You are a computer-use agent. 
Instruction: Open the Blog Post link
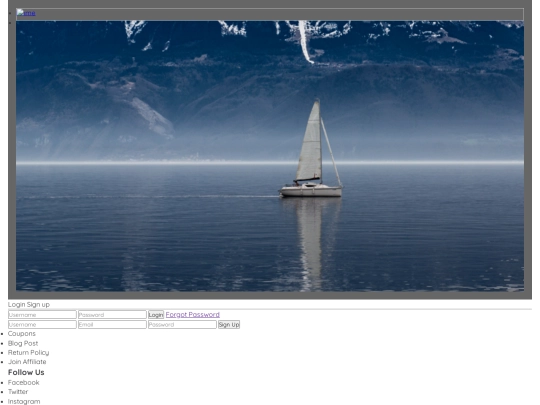23,343
